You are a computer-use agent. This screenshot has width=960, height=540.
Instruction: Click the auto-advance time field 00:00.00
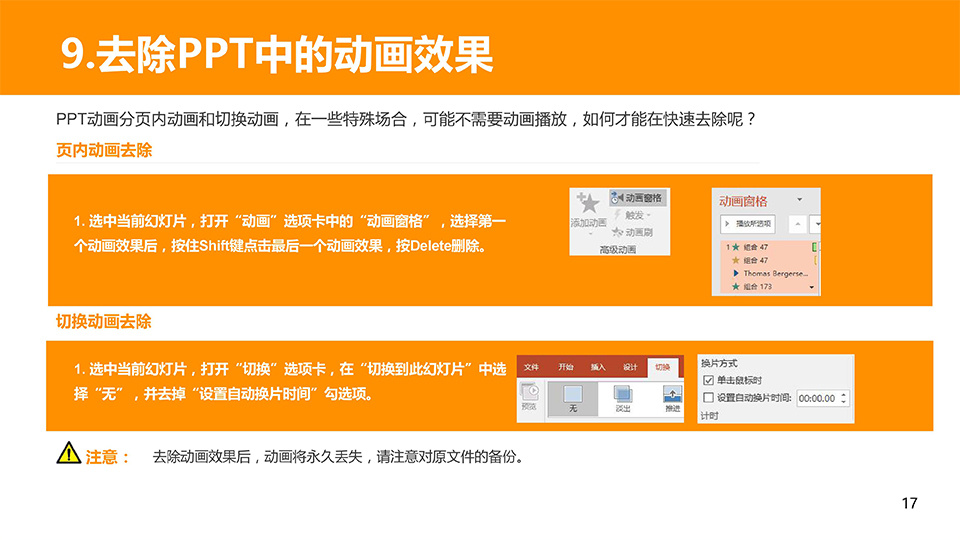817,398
